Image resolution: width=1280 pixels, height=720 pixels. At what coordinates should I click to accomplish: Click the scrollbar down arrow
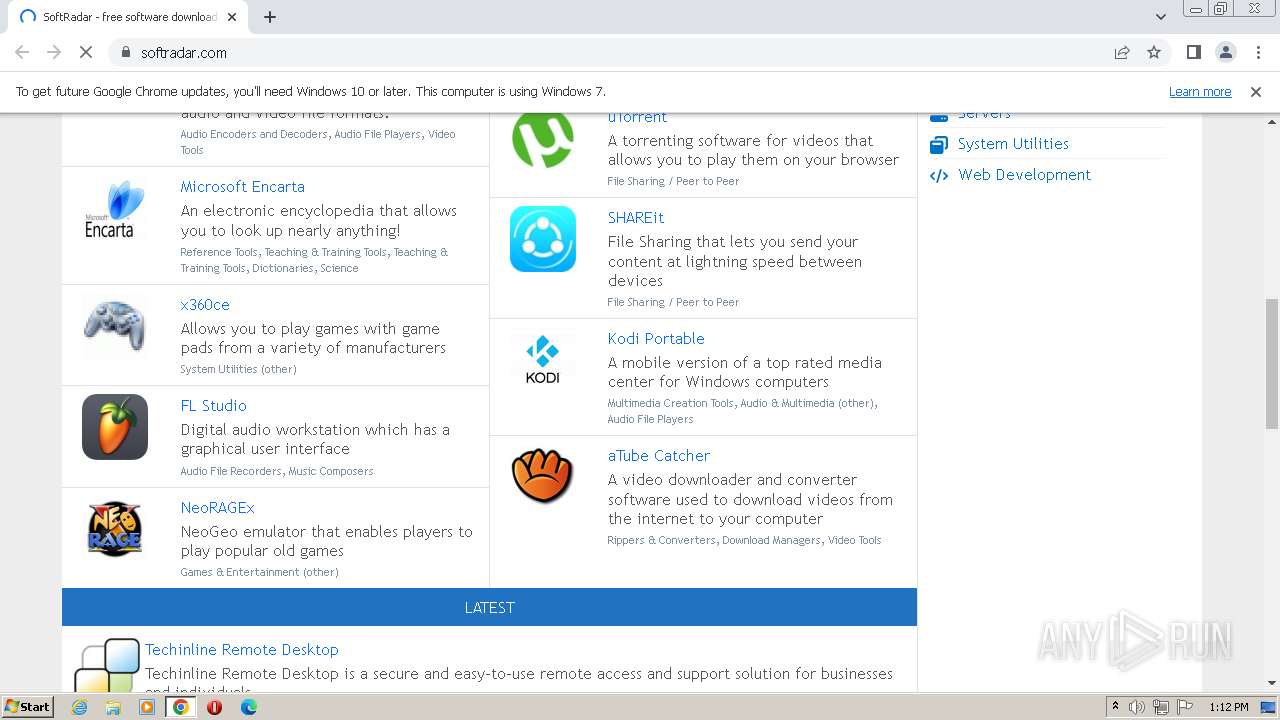(1272, 683)
